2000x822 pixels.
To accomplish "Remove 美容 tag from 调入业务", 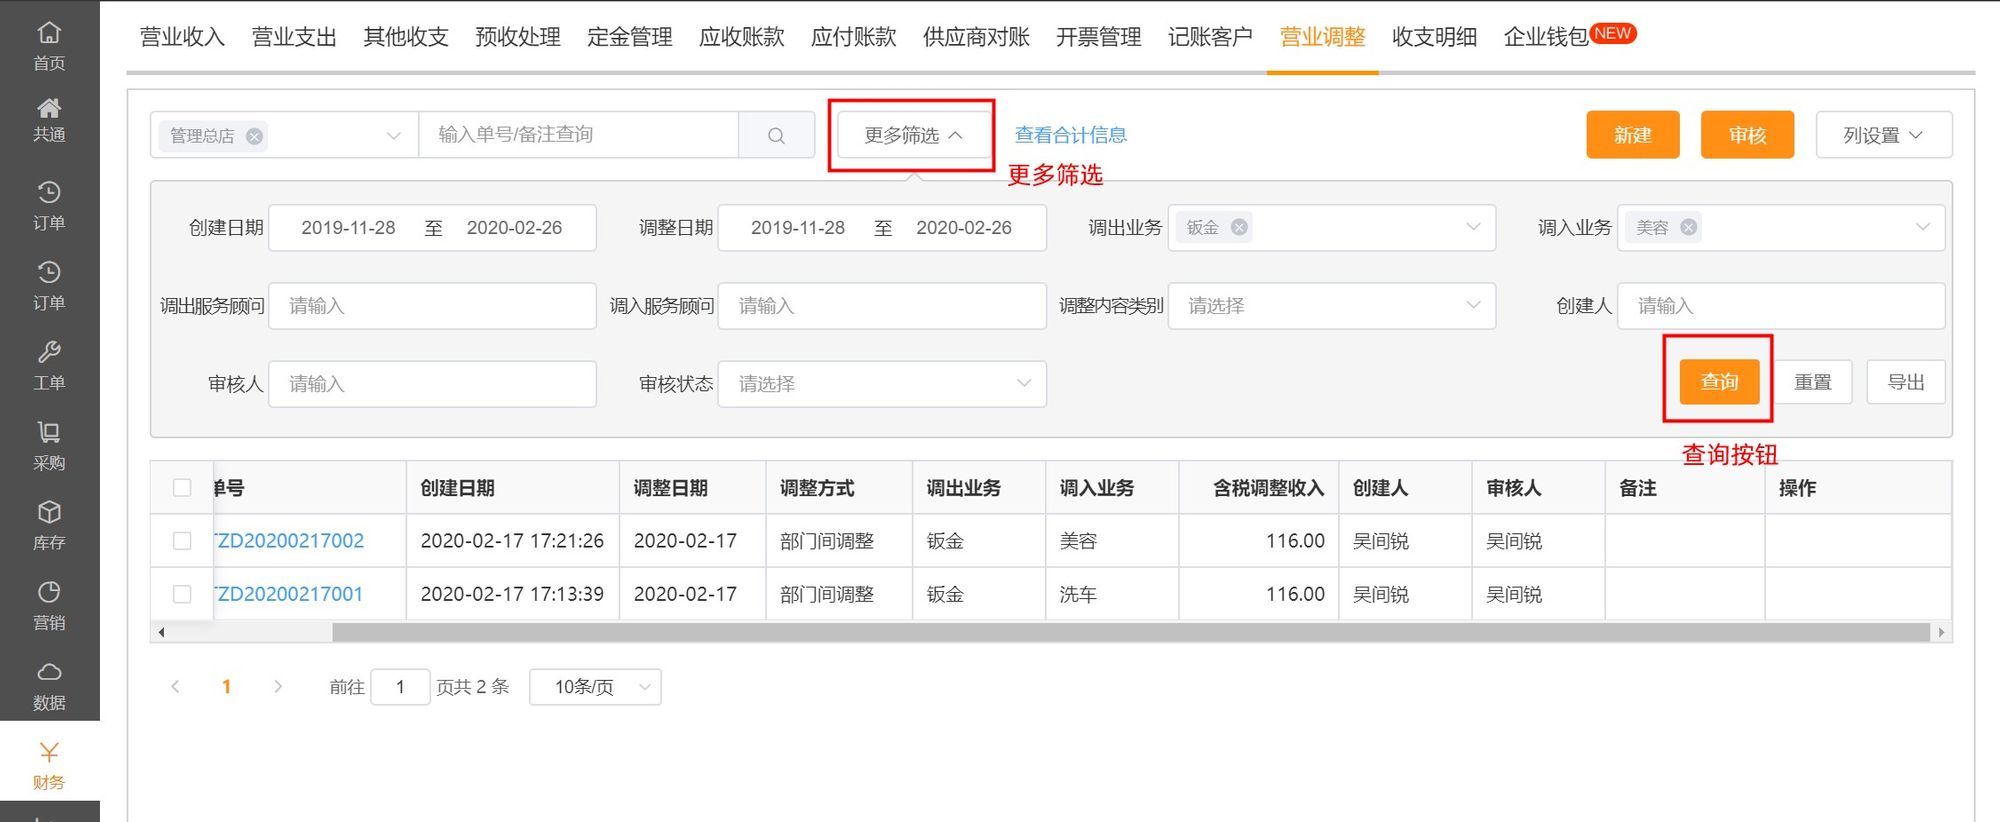I will point(1688,227).
